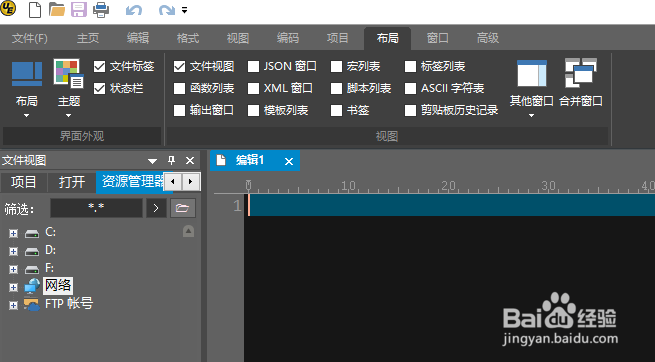Pin the 文件视图 panel with the pushpin icon
The height and width of the screenshot is (362, 655).
coord(171,160)
